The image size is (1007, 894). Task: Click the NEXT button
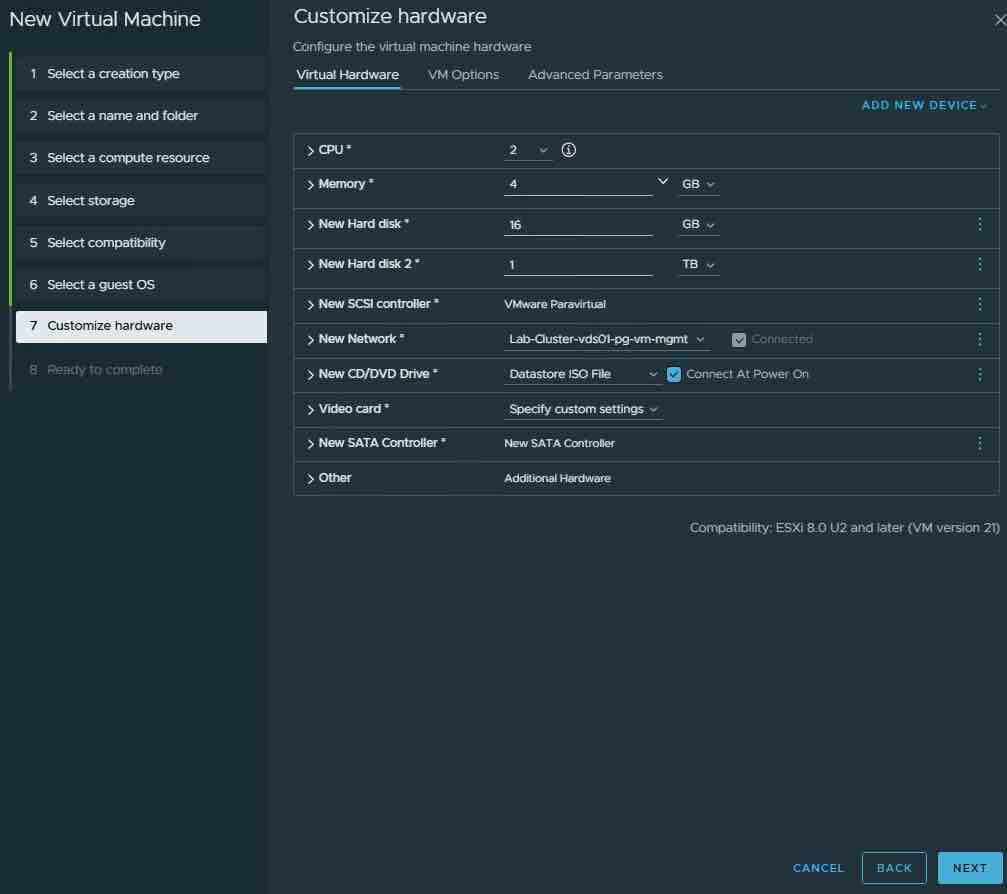point(969,868)
